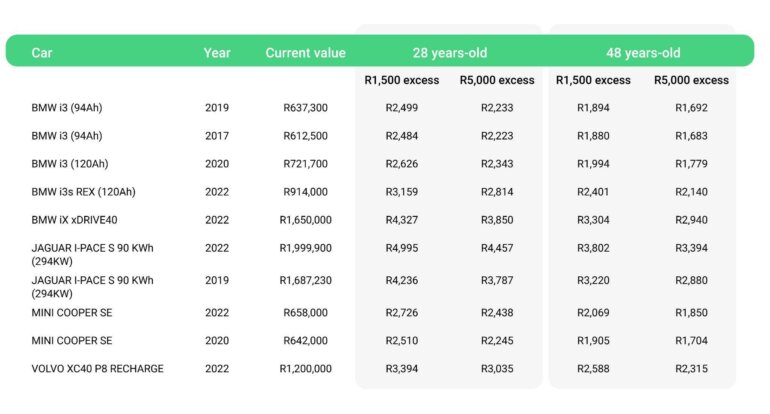The image size is (770, 414).
Task: Click the premium R2,315
Action: pos(691,368)
